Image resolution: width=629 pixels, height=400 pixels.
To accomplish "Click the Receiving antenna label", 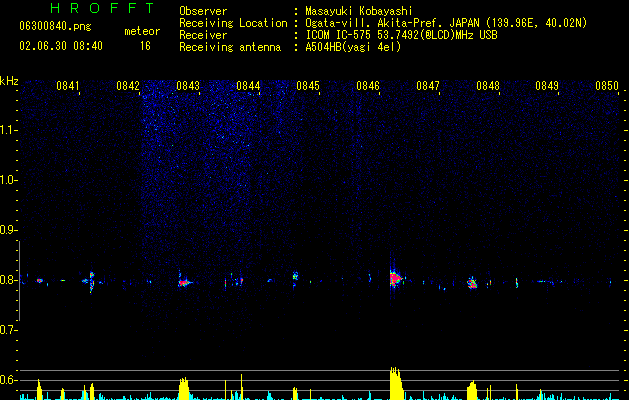I will pyautogui.click(x=230, y=47).
